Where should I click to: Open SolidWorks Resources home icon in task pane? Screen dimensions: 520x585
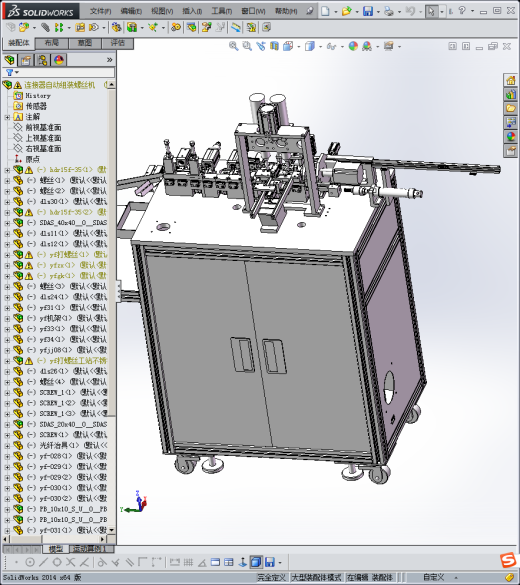coord(510,80)
